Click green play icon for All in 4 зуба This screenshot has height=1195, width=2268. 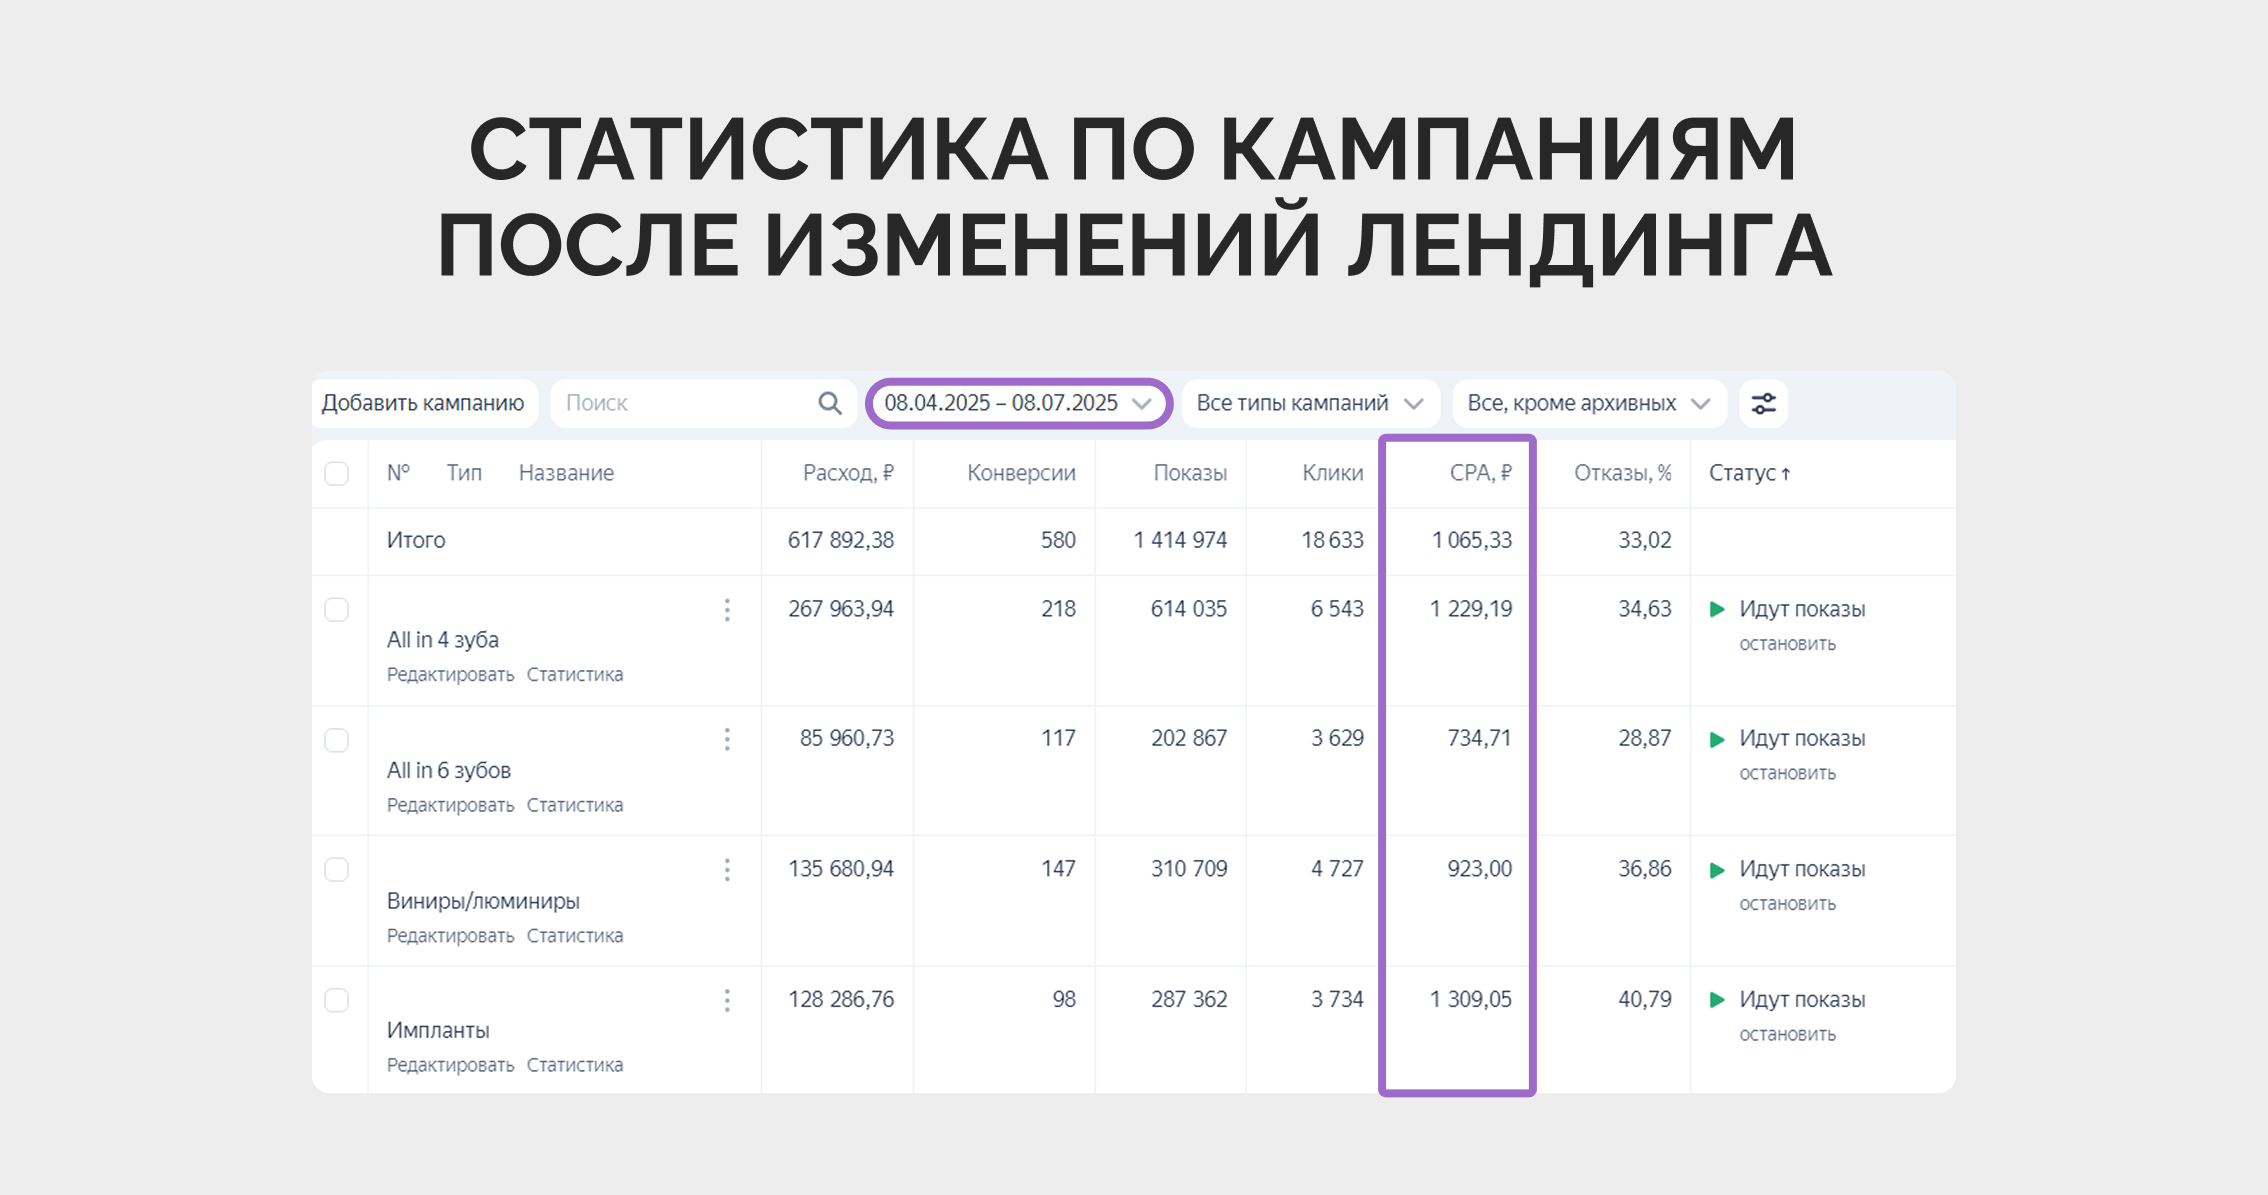(1717, 609)
